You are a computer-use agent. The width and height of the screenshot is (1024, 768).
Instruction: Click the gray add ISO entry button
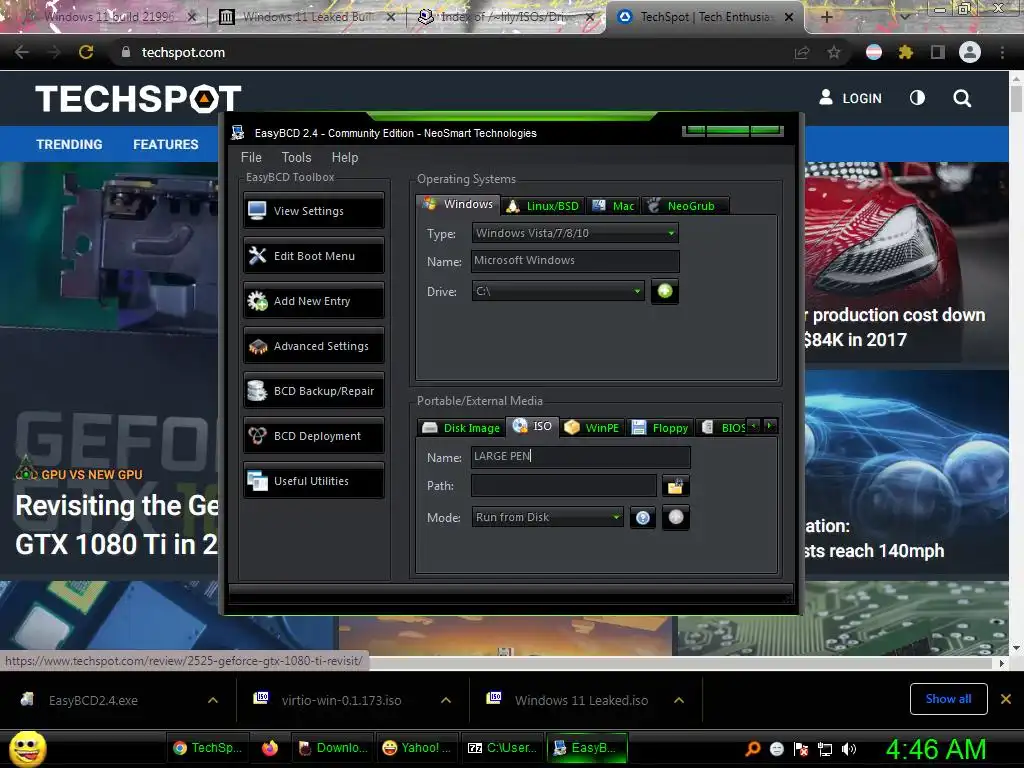(x=676, y=518)
